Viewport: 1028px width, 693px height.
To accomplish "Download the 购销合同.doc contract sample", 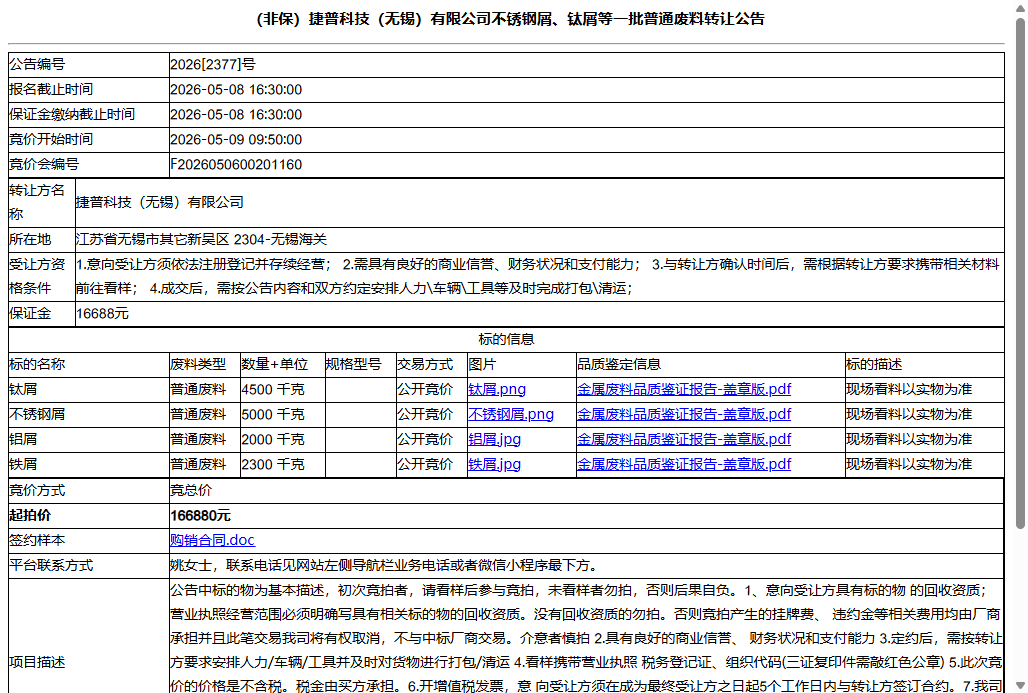I will coord(212,540).
